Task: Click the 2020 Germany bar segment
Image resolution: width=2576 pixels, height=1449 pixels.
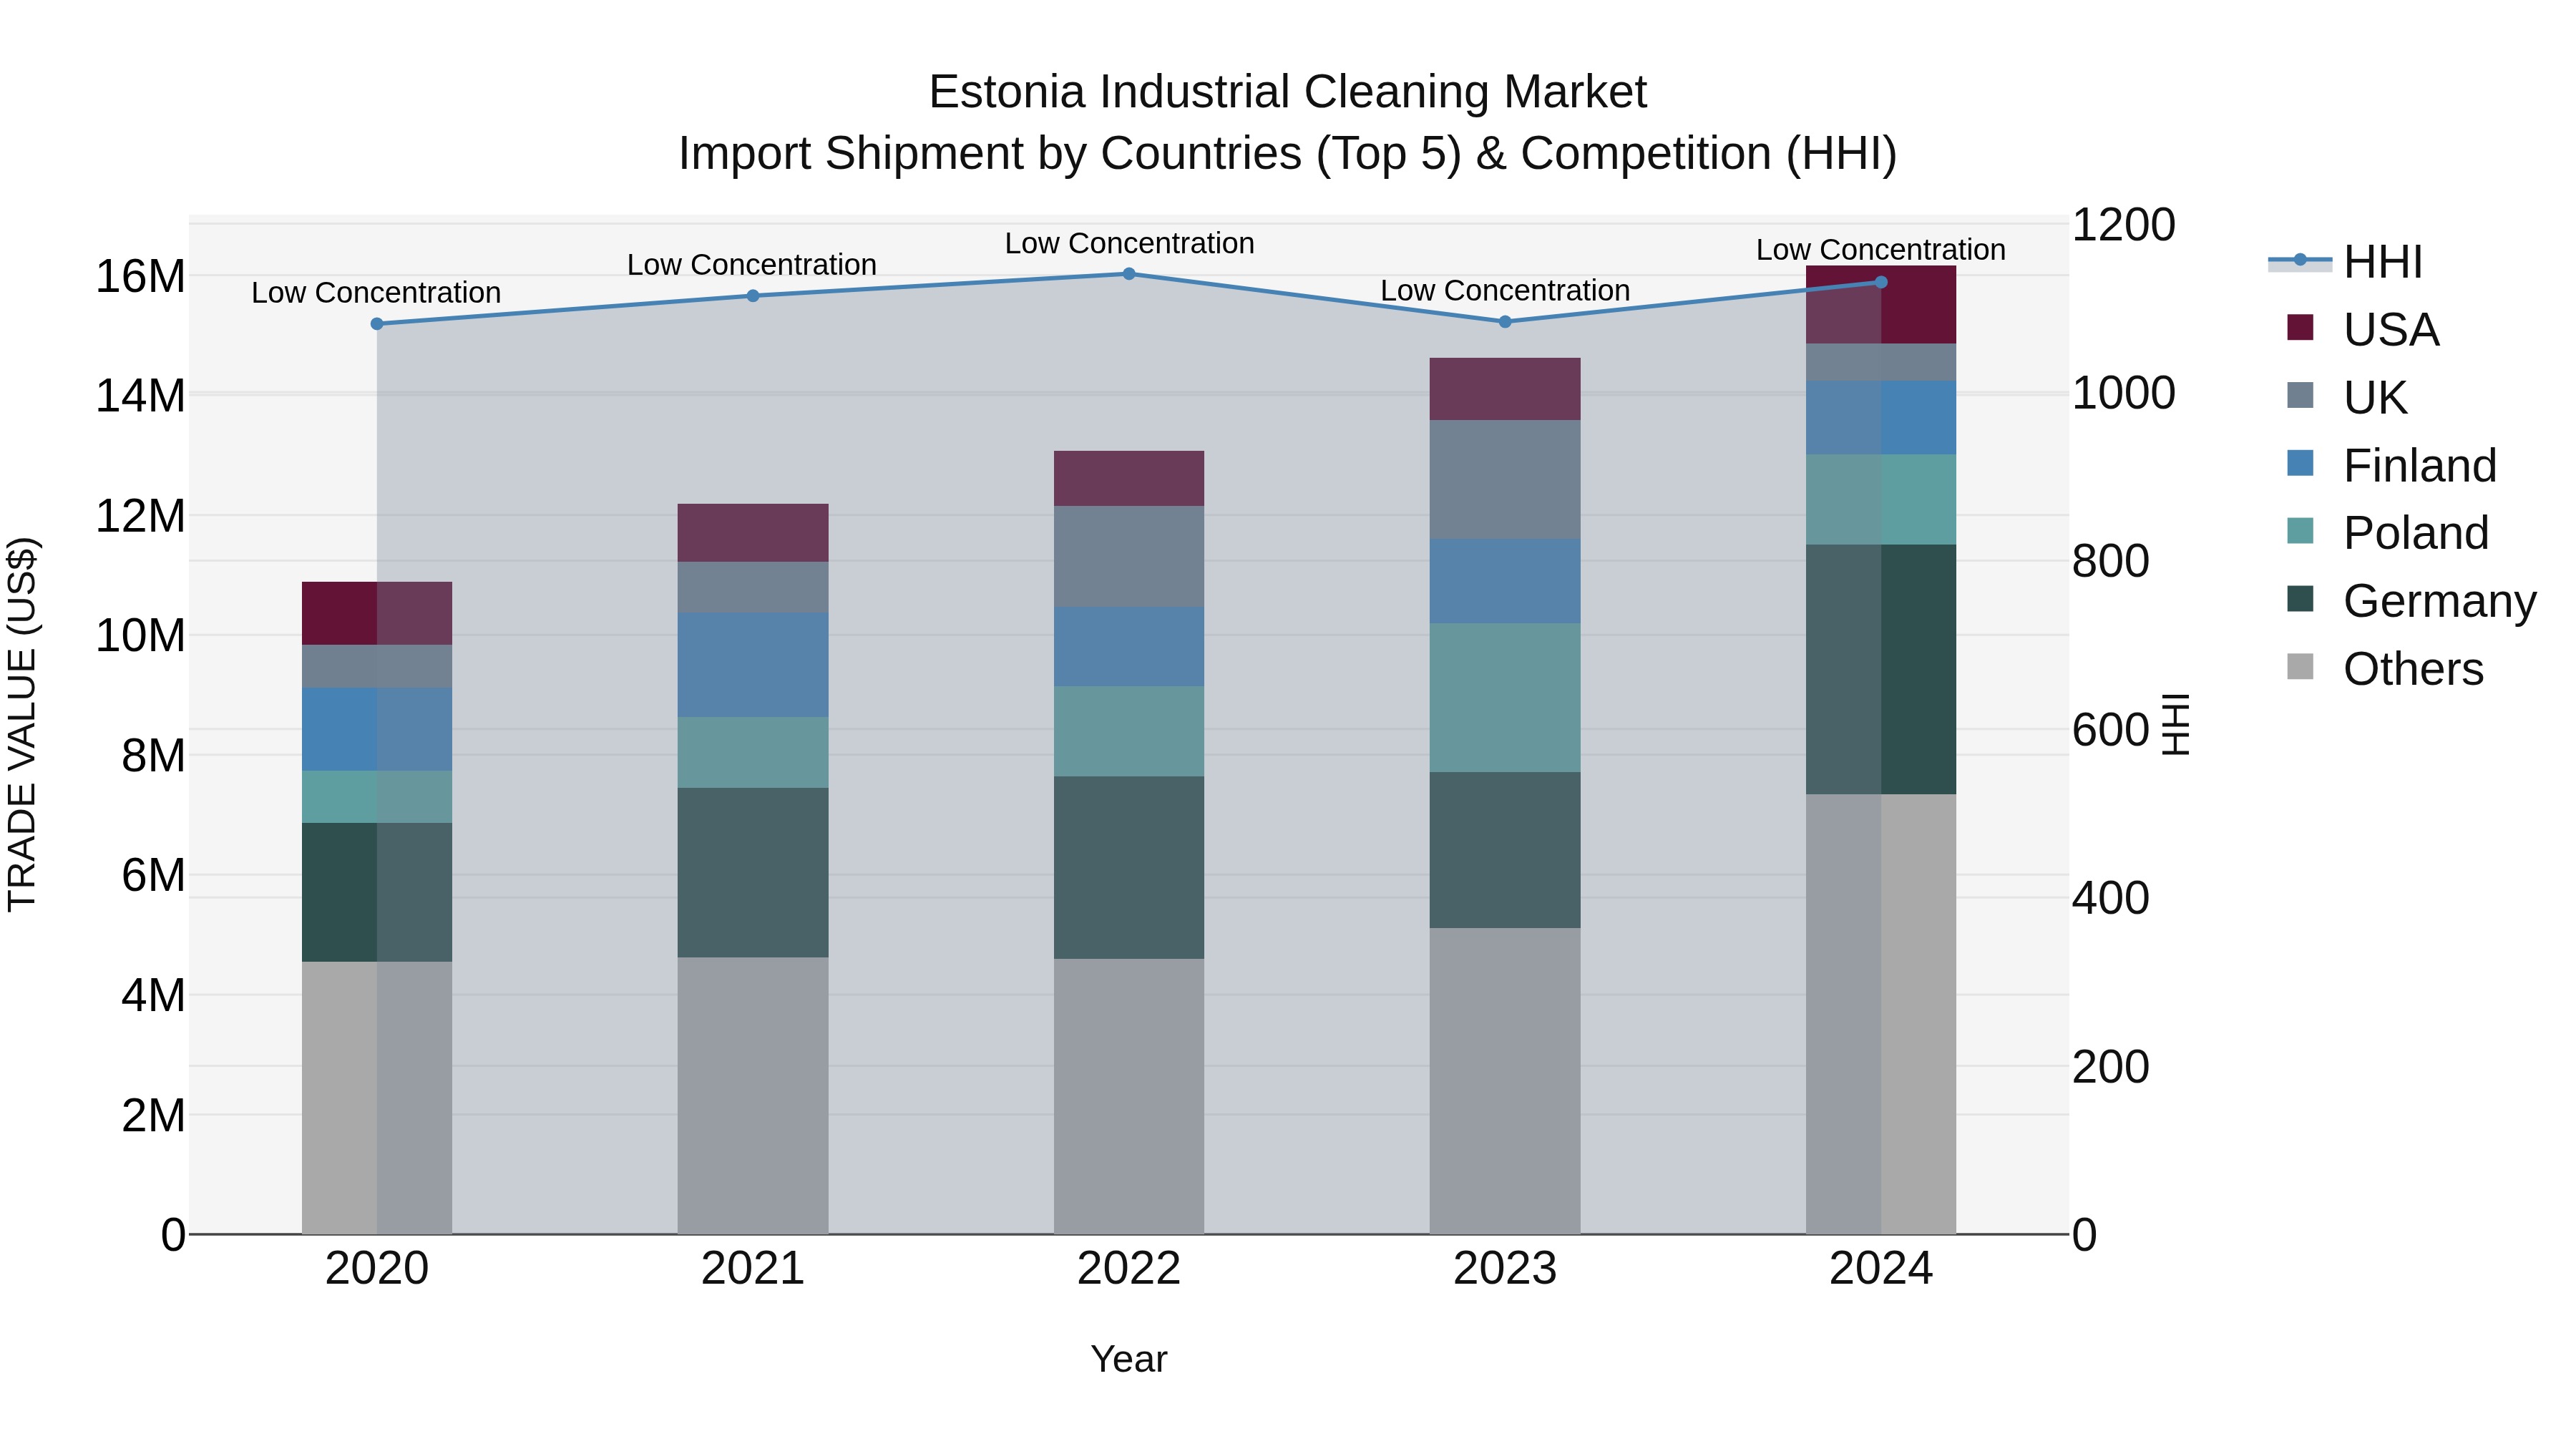Action: click(377, 892)
